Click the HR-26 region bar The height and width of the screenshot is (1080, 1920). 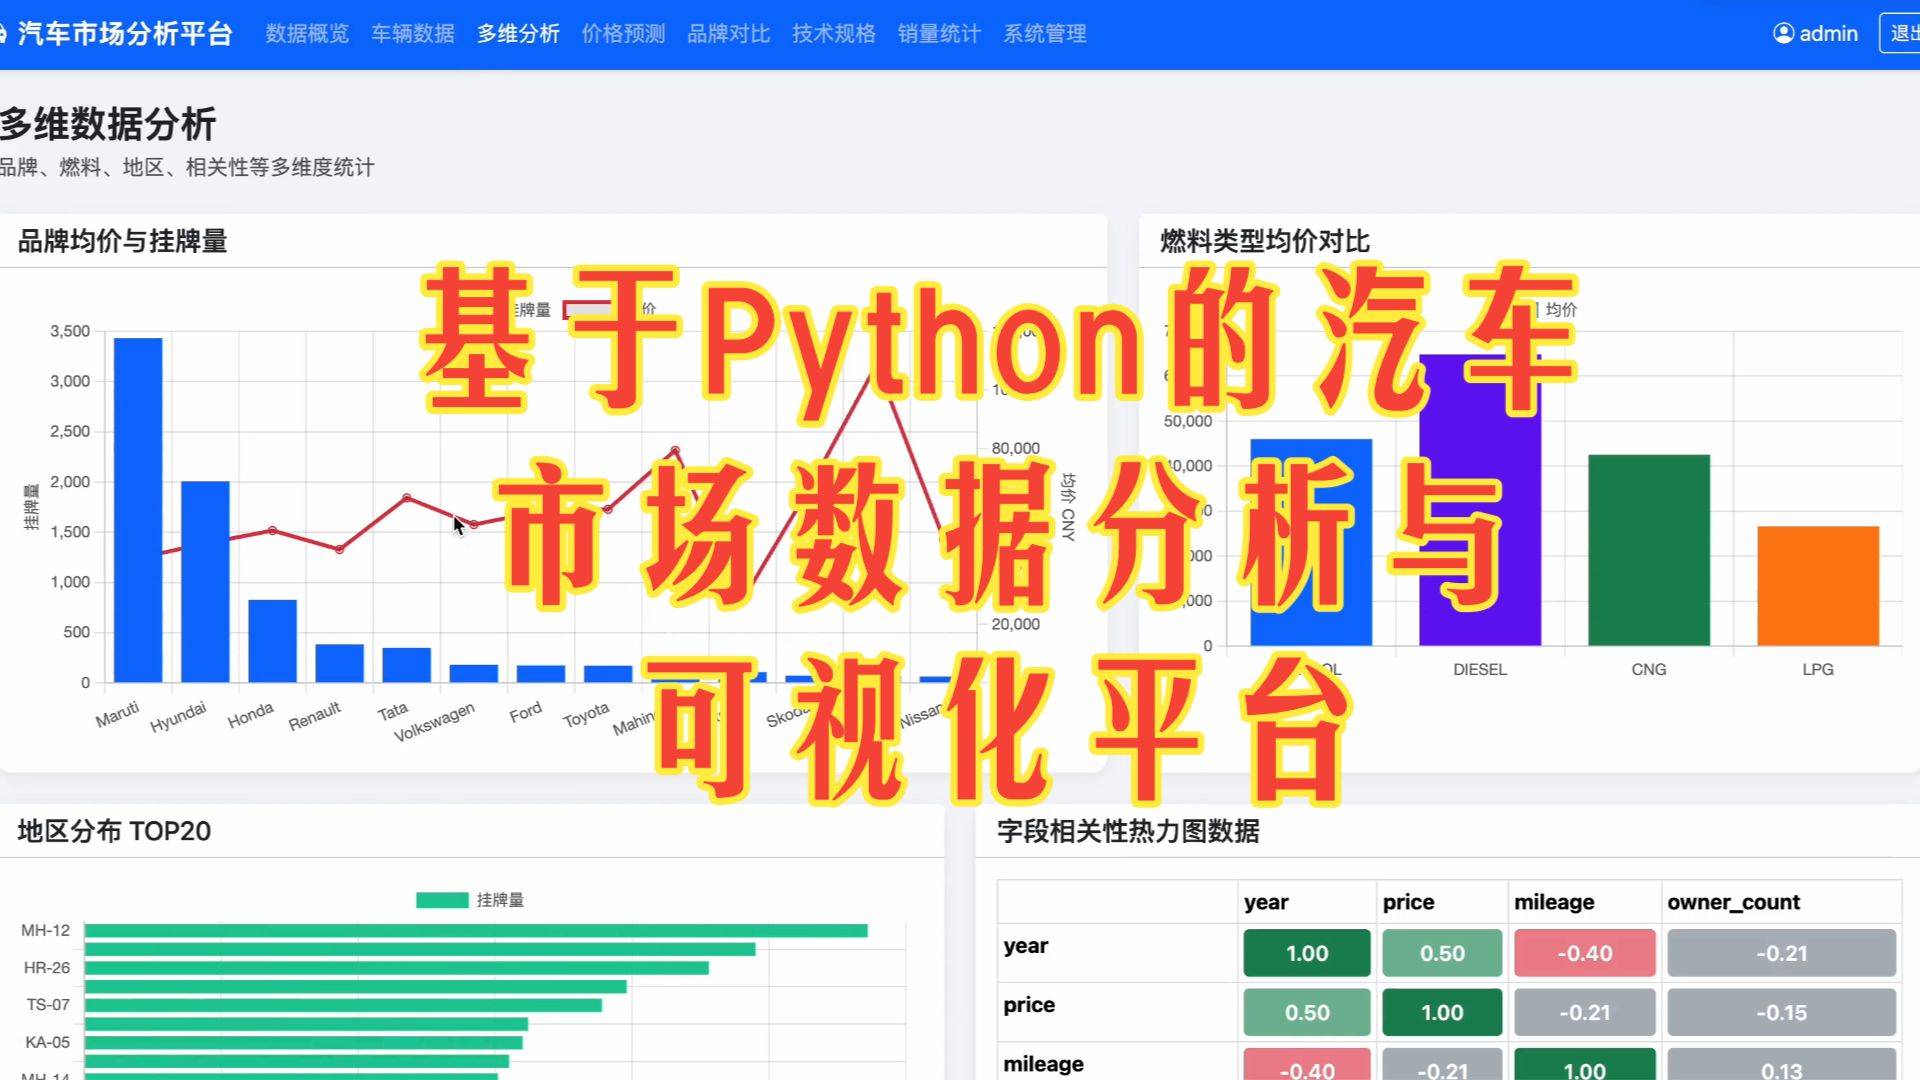(x=397, y=968)
